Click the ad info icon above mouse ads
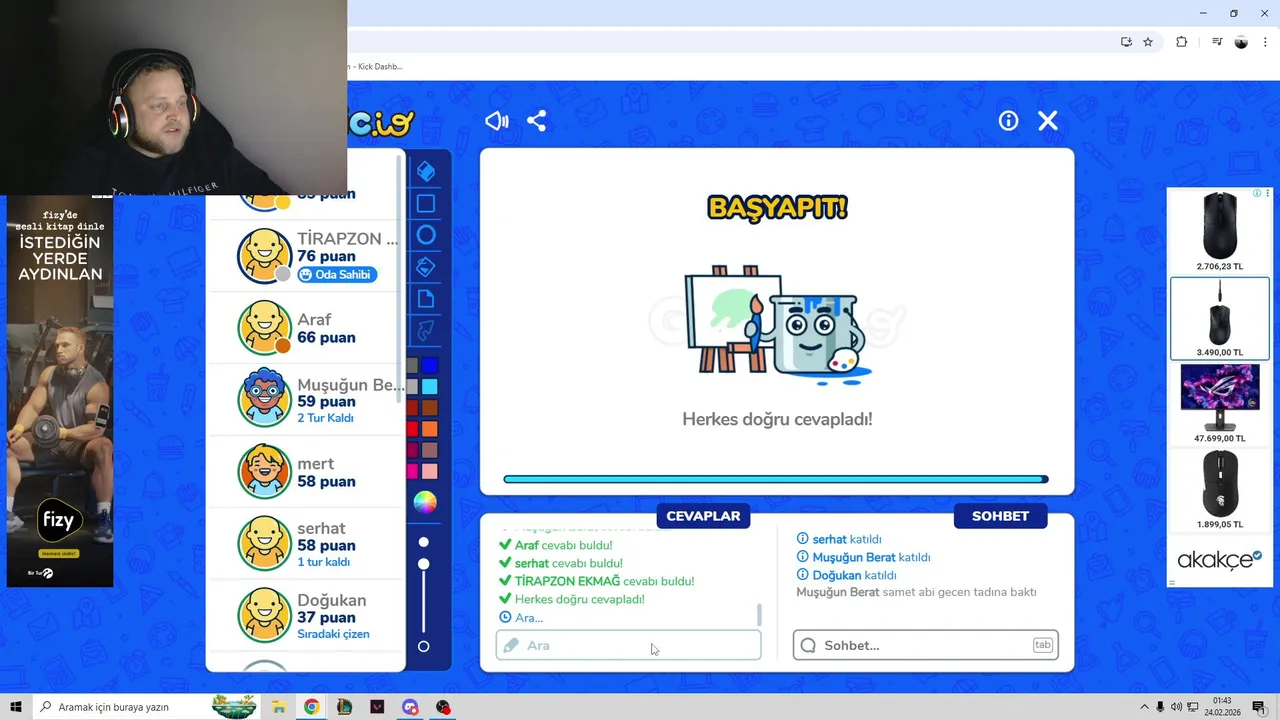 [1257, 193]
